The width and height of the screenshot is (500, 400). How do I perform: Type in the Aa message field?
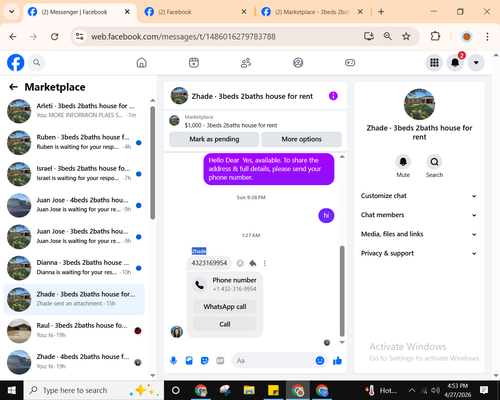(273, 360)
